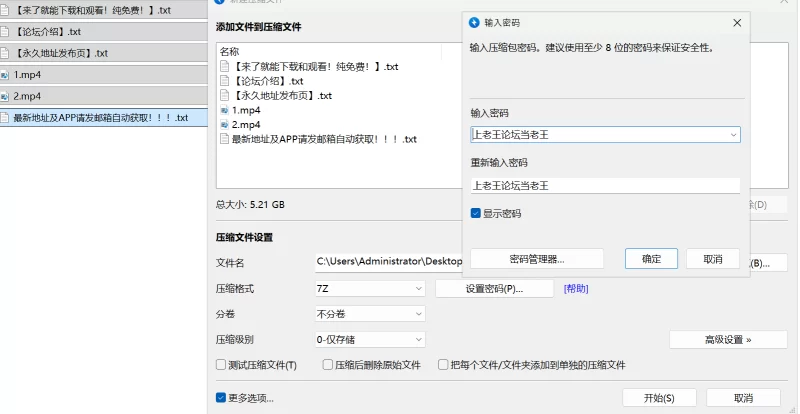Open the 分卷 dropdown
800x414 pixels.
(418, 314)
